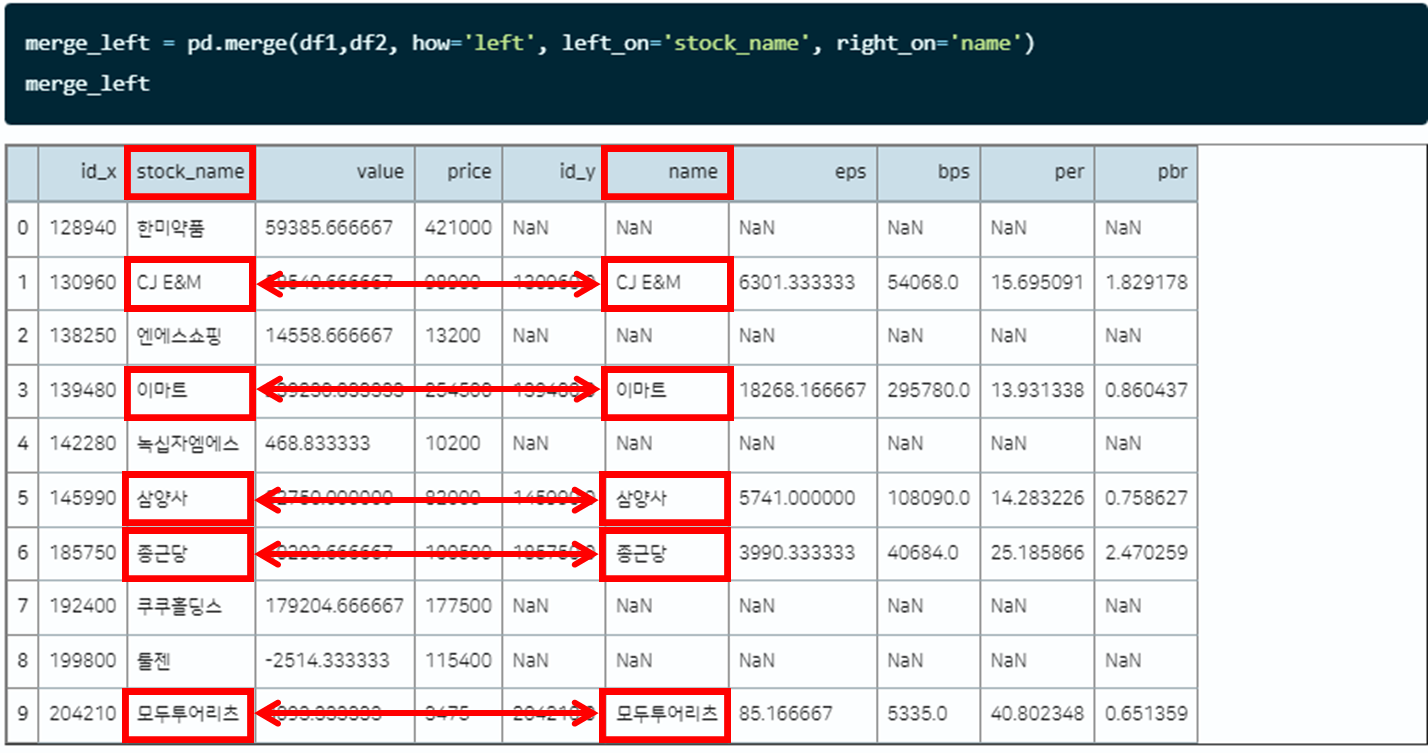The height and width of the screenshot is (753, 1428).
Task: Click the pd.merge code line in the cell
Action: click(x=529, y=44)
